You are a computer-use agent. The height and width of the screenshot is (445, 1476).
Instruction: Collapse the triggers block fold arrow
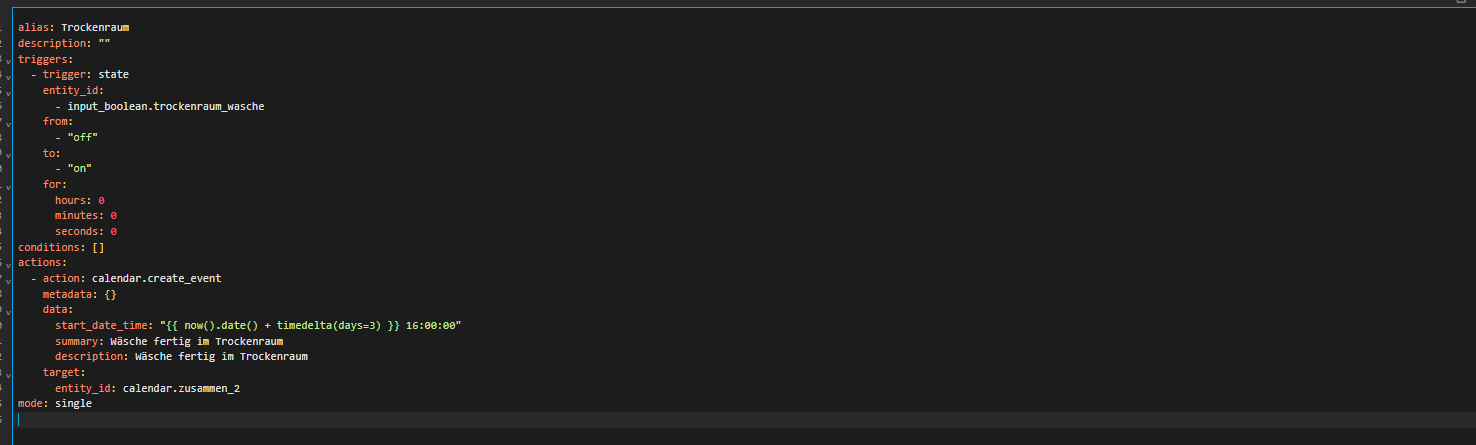click(x=8, y=59)
